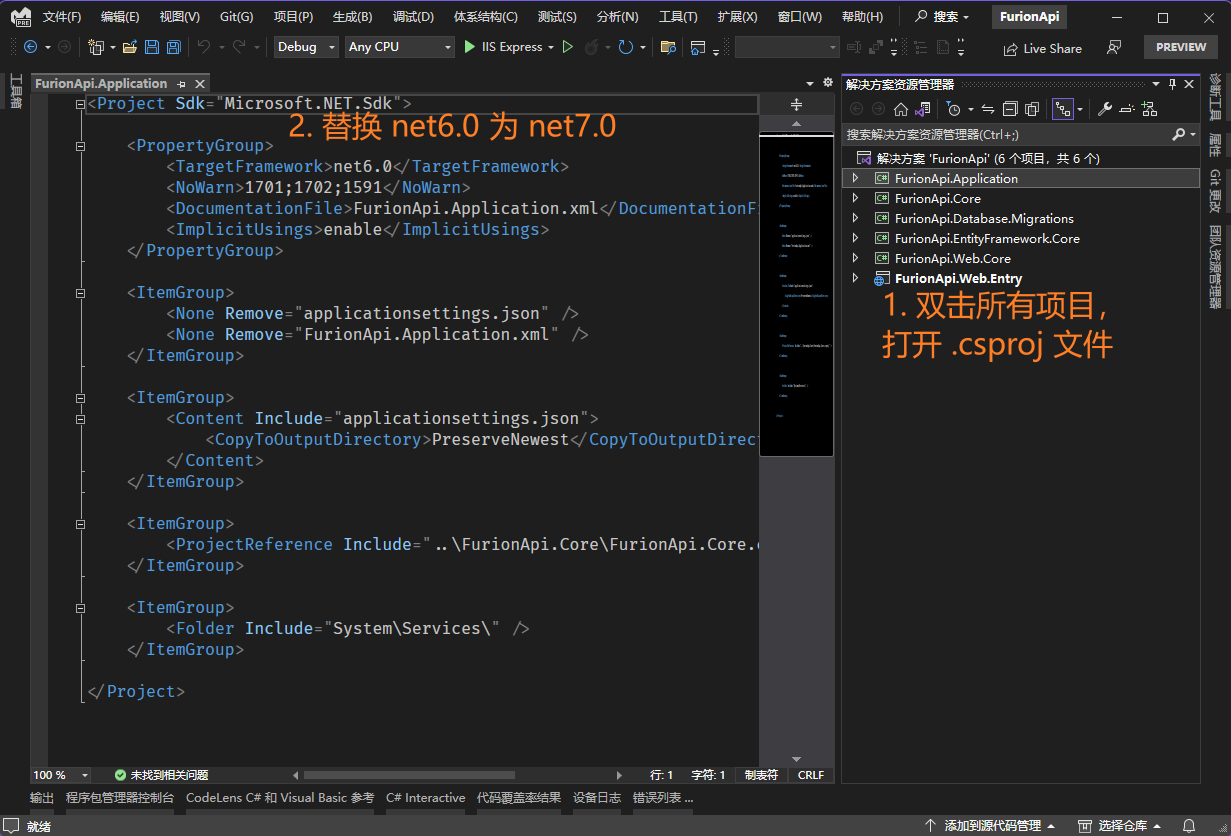
Task: Expand the FurionApi.Core project node
Action: [x=855, y=198]
